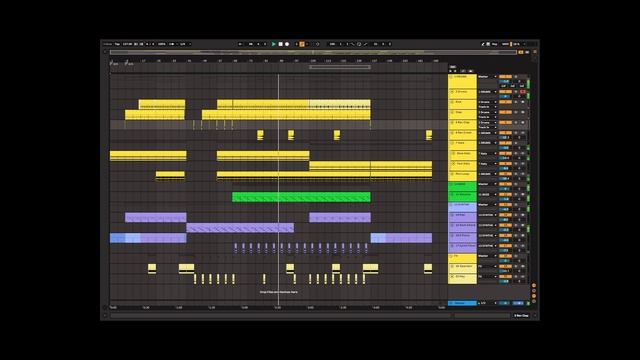
Task: Click red-lit button on 2 Drums track
Action: [523, 92]
